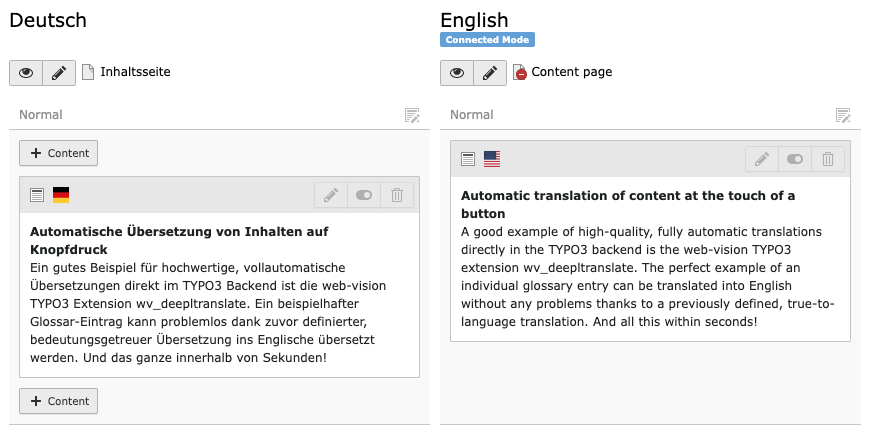
Task: Edit the Normal column in English
Action: click(x=843, y=116)
